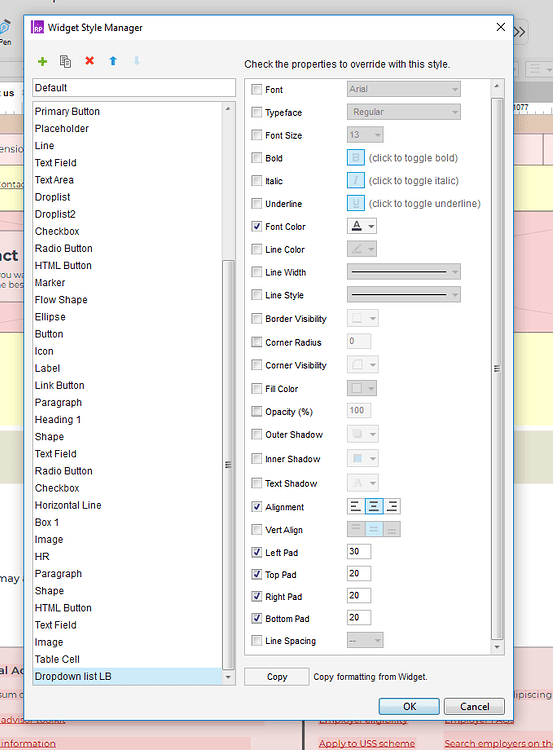
Task: Open the Outer Shadow dropdown
Action: tap(363, 434)
